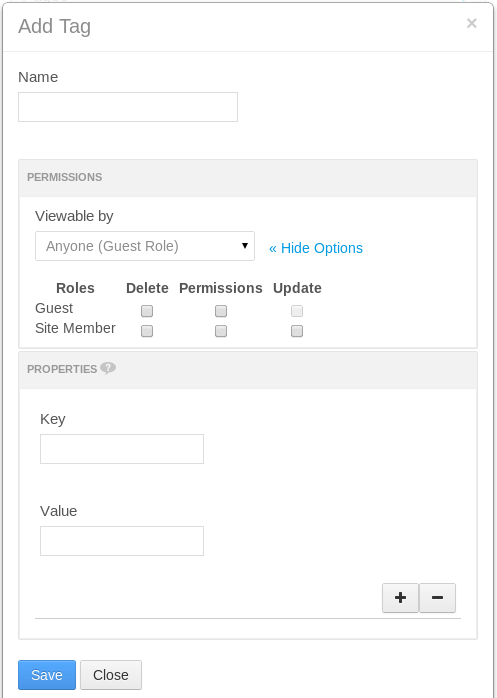Click the Close button
Screen dimensions: 497x698
click(111, 675)
